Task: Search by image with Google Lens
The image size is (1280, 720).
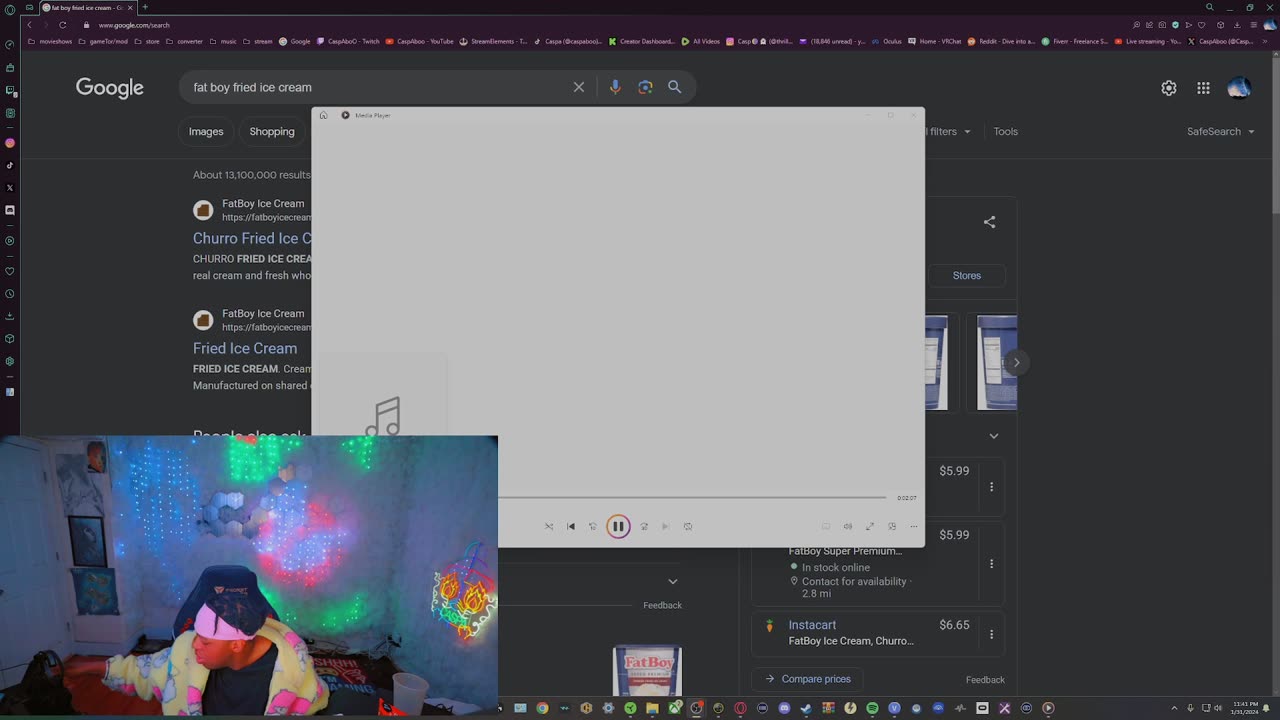Action: [x=645, y=87]
